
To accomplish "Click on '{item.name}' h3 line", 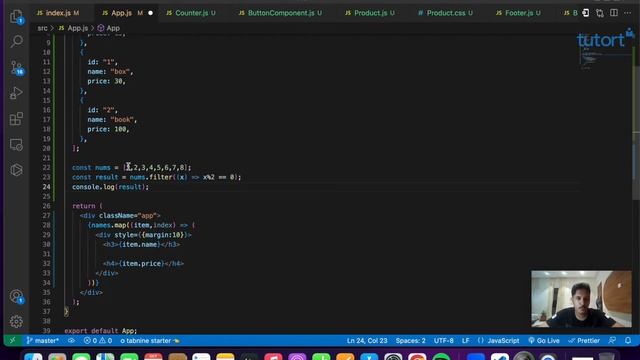I will (x=142, y=244).
